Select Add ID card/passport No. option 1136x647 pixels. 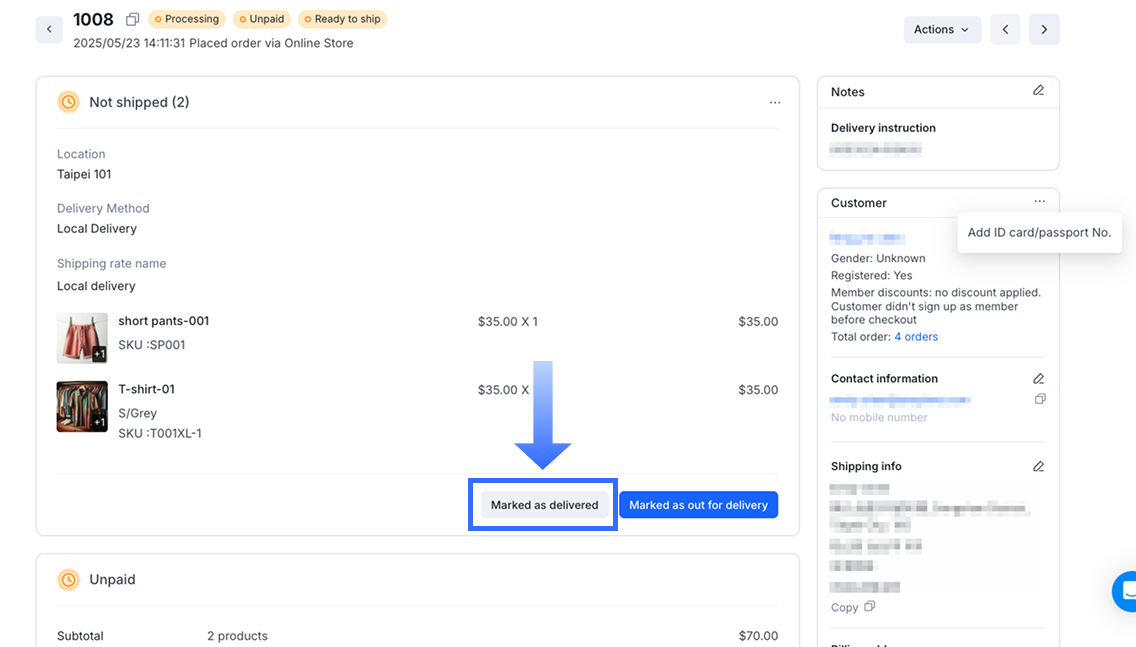click(1039, 232)
